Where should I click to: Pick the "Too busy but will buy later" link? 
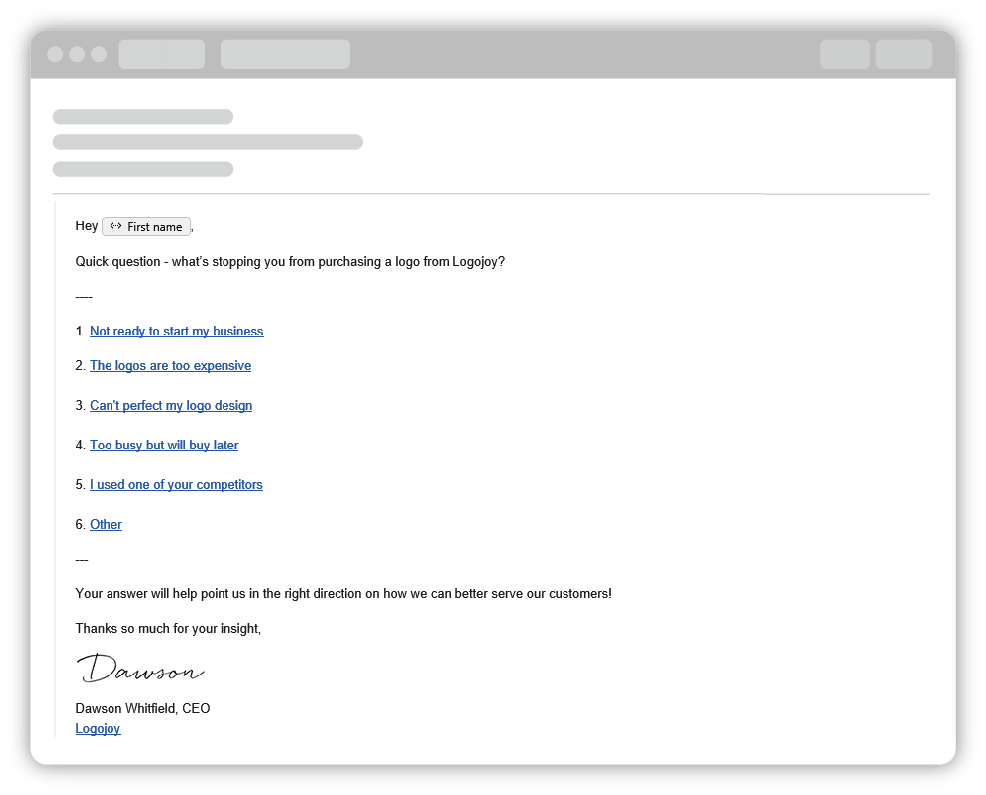pyautogui.click(x=164, y=445)
